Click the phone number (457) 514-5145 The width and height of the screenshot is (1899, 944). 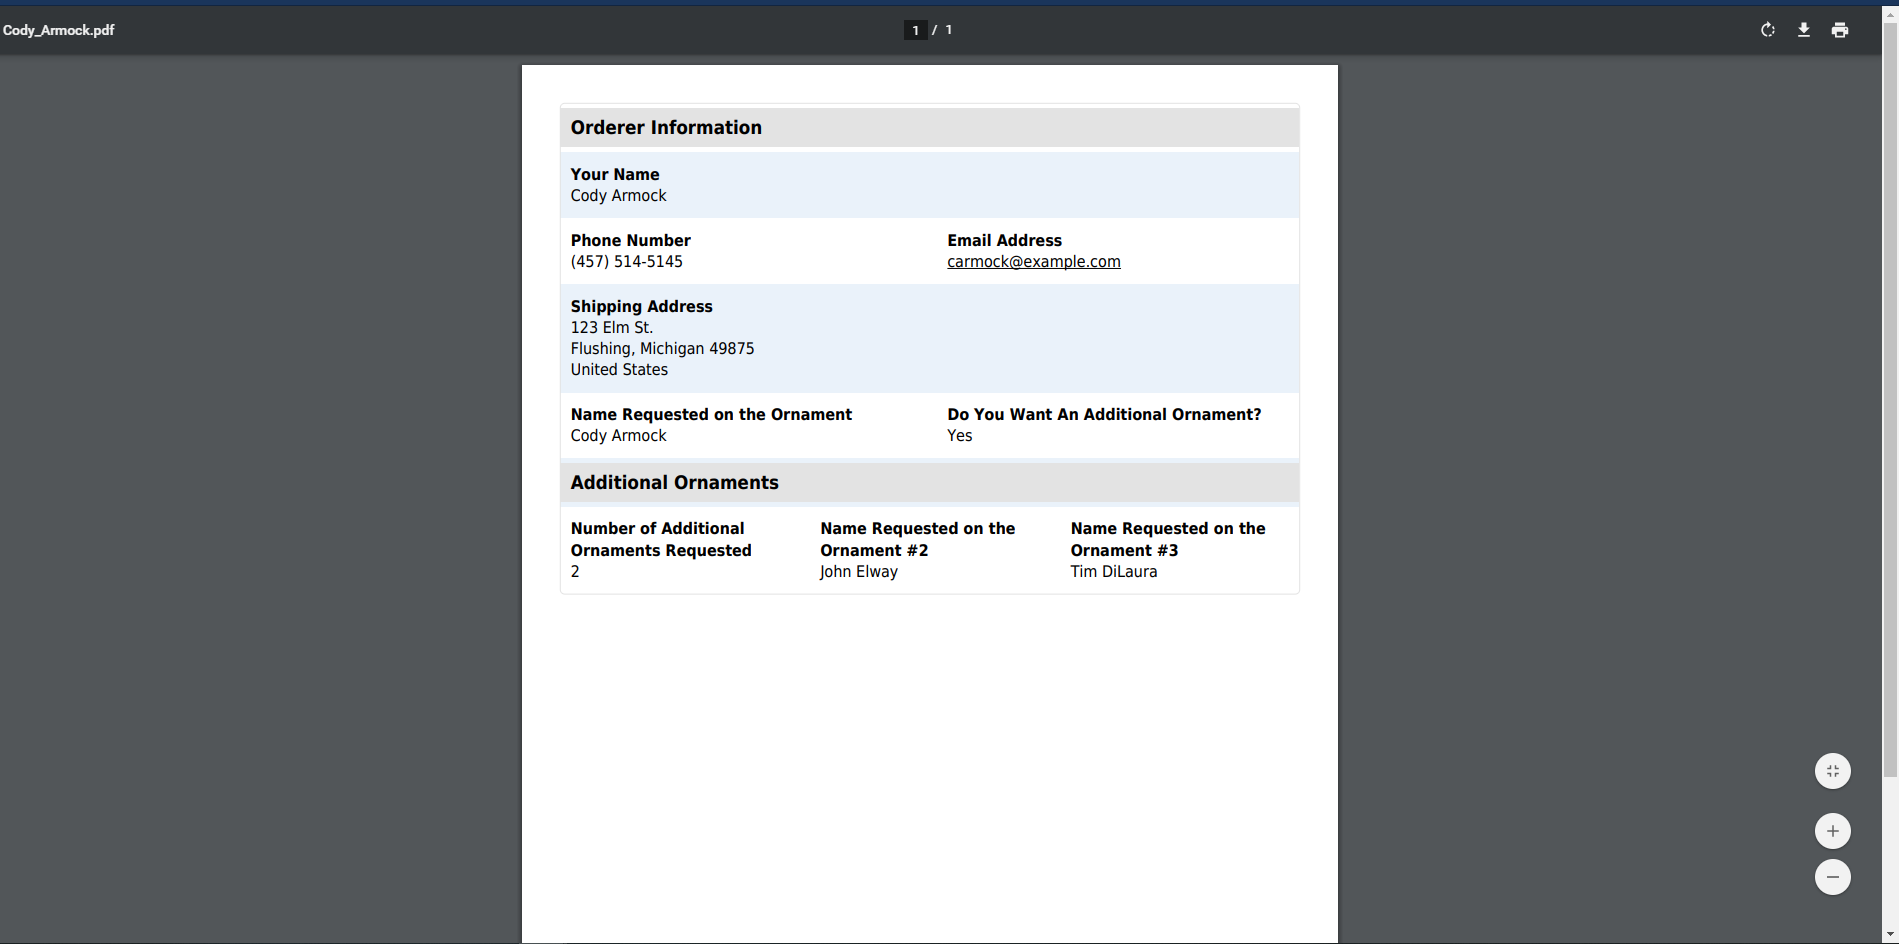click(x=626, y=262)
